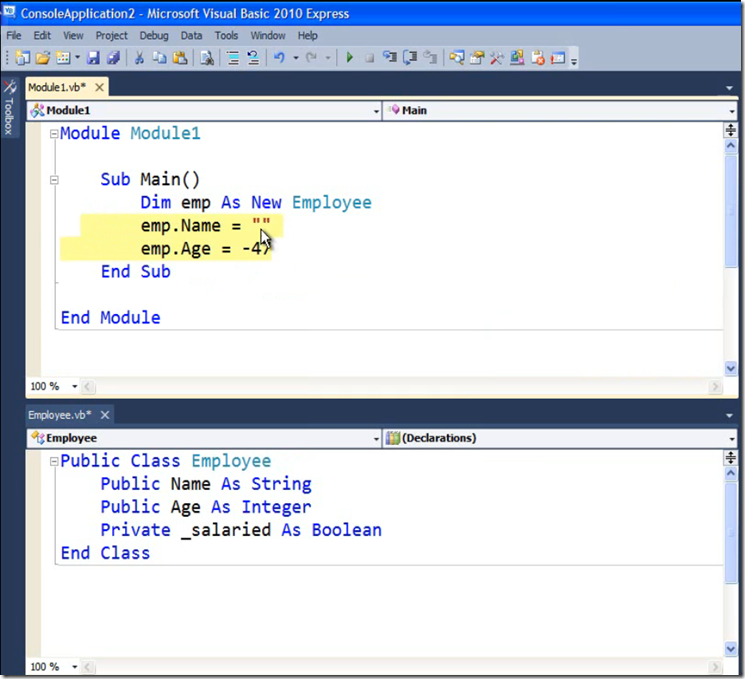Open zoom dropdown in Employee editor
The width and height of the screenshot is (745, 679).
coord(74,667)
